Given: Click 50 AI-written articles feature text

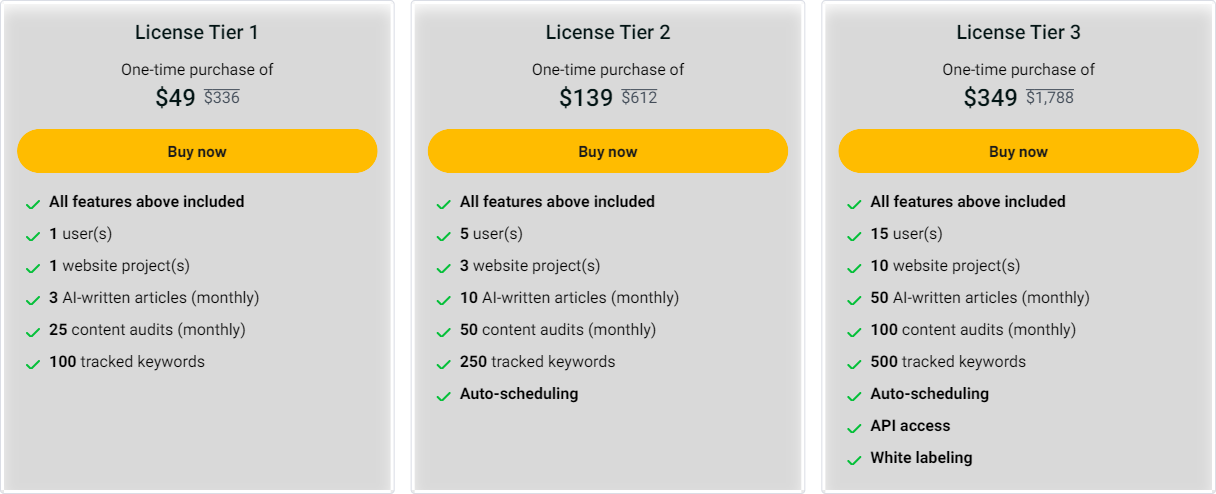Looking at the screenshot, I should click(x=980, y=298).
